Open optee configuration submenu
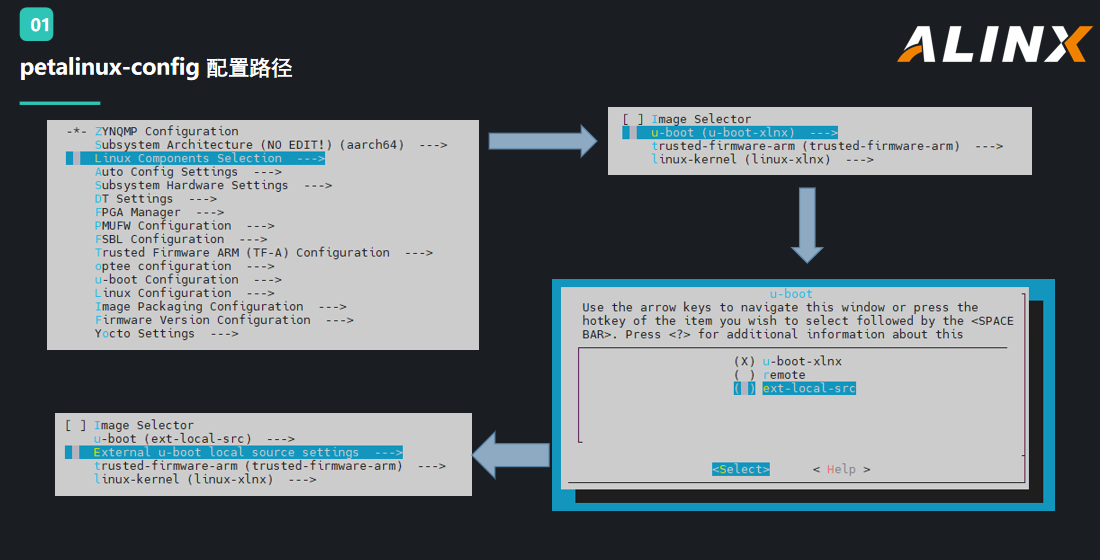Image resolution: width=1100 pixels, height=560 pixels. pyautogui.click(x=185, y=266)
